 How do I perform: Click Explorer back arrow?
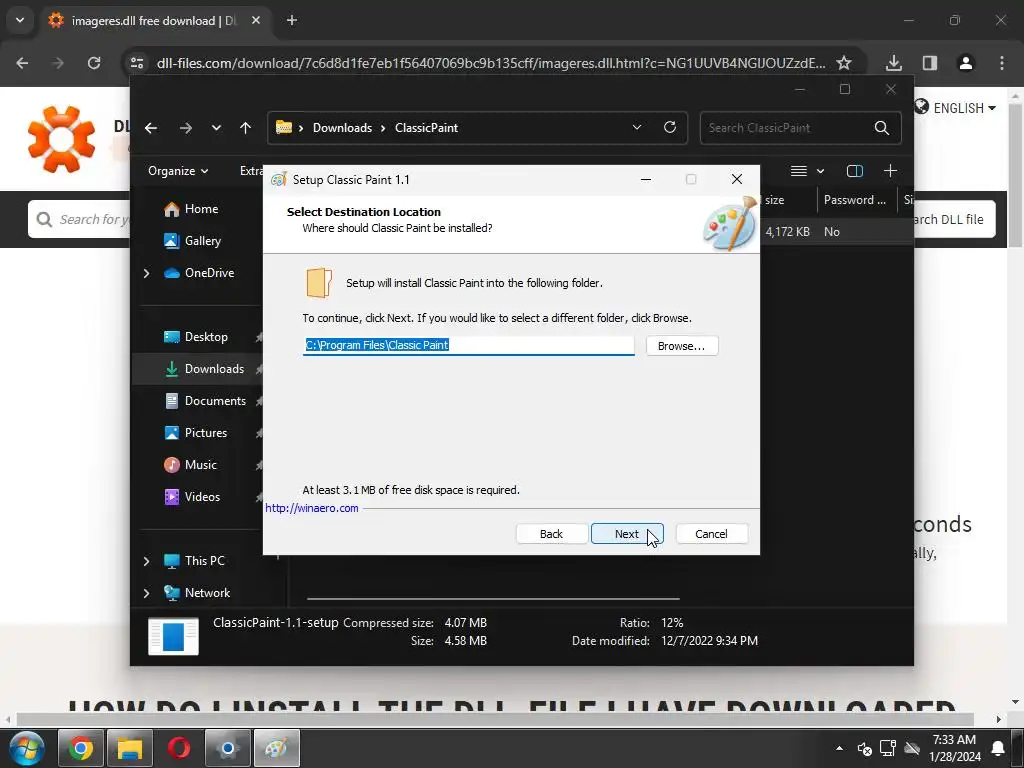[151, 128]
